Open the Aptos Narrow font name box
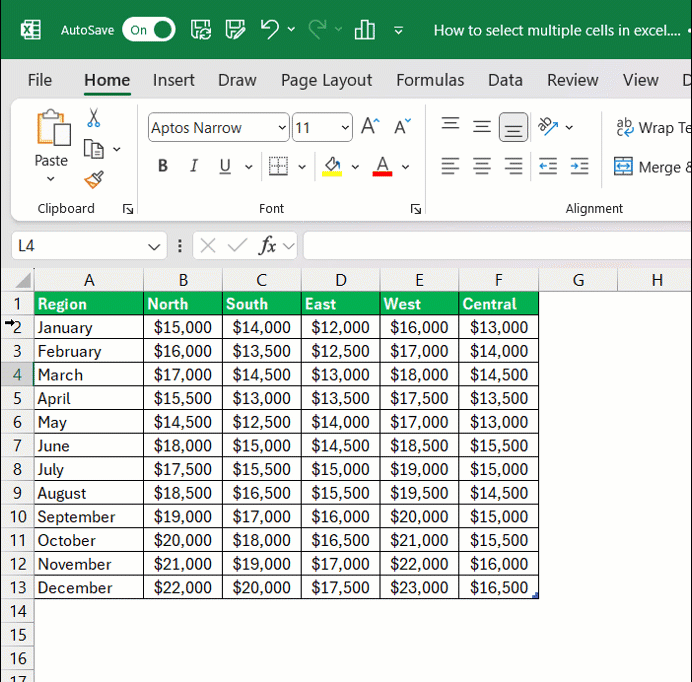Viewport: 692px width, 682px height. pyautogui.click(x=218, y=128)
